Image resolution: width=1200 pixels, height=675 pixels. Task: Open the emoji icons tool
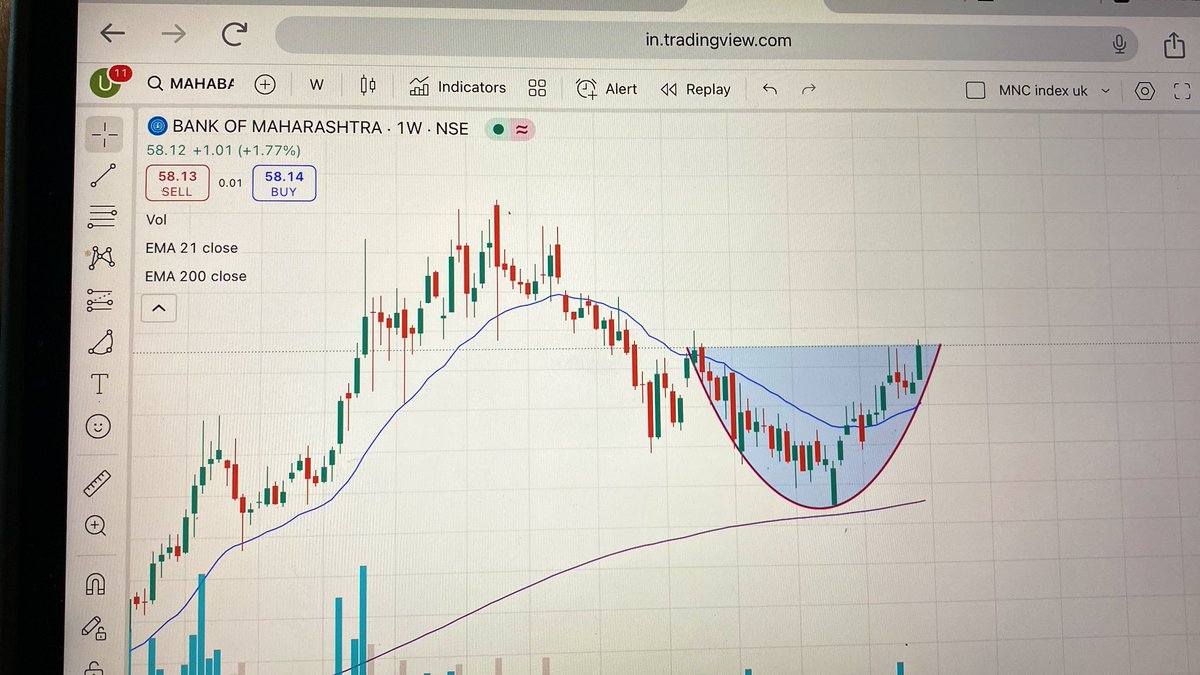point(97,427)
